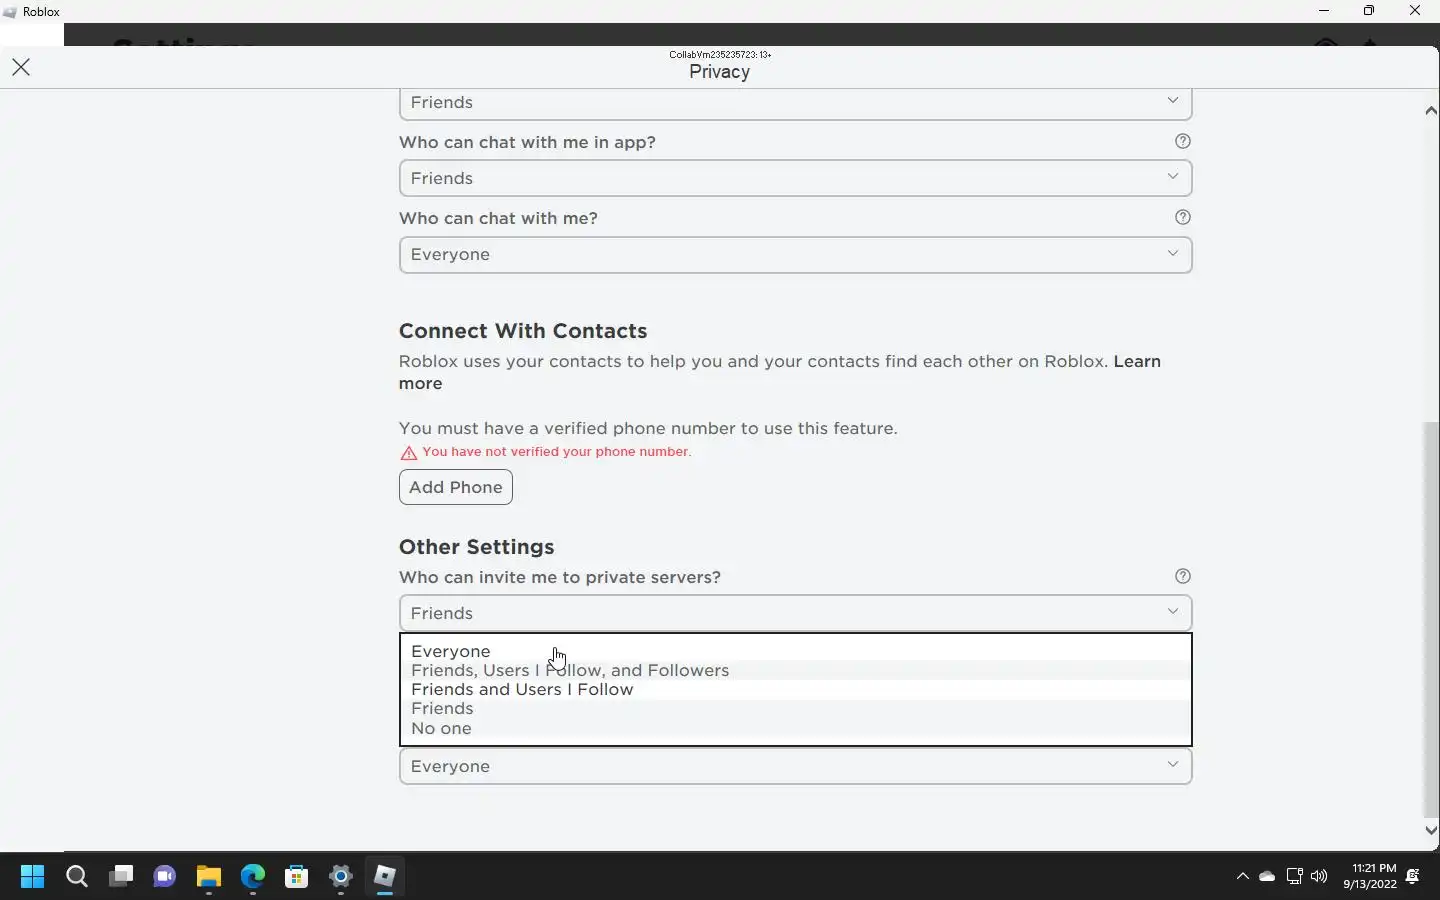1440x900 pixels.
Task: Open the Windows Start menu
Action: tap(32, 877)
